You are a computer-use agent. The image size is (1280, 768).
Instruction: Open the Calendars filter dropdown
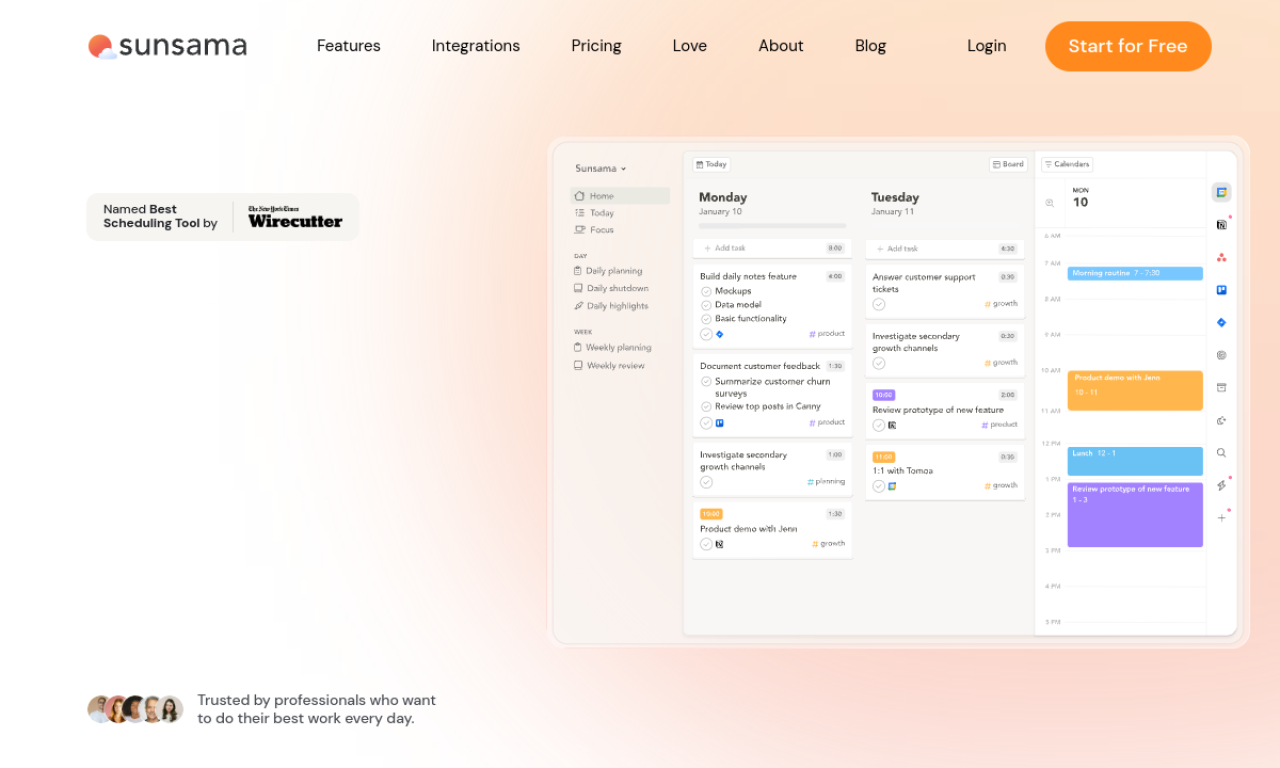(1067, 164)
